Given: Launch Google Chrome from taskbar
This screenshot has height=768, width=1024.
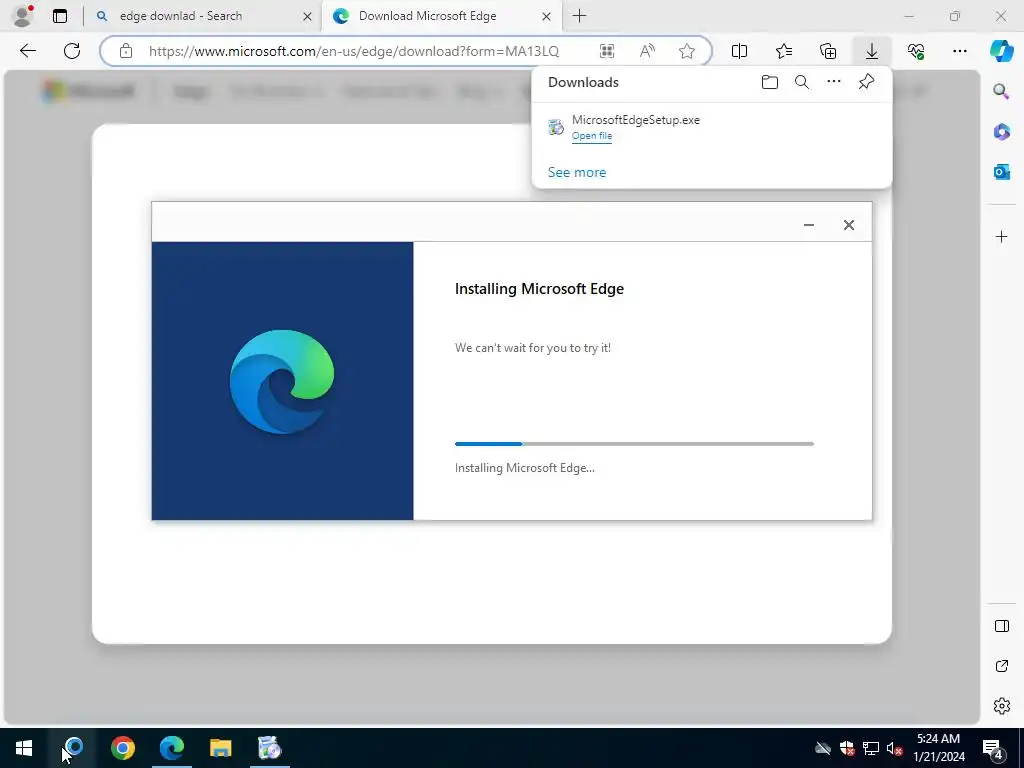Looking at the screenshot, I should click(123, 748).
